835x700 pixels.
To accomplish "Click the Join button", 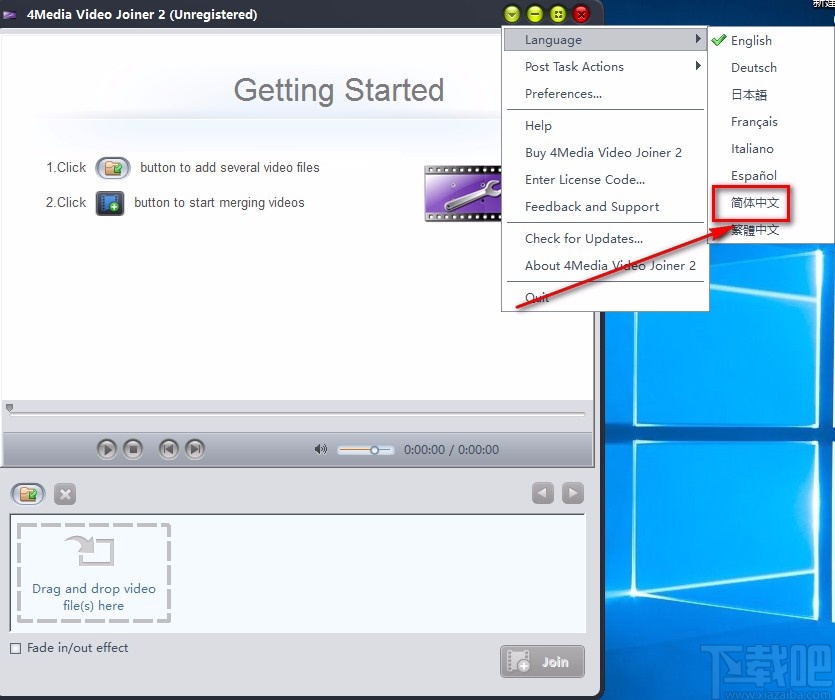I will (x=542, y=662).
